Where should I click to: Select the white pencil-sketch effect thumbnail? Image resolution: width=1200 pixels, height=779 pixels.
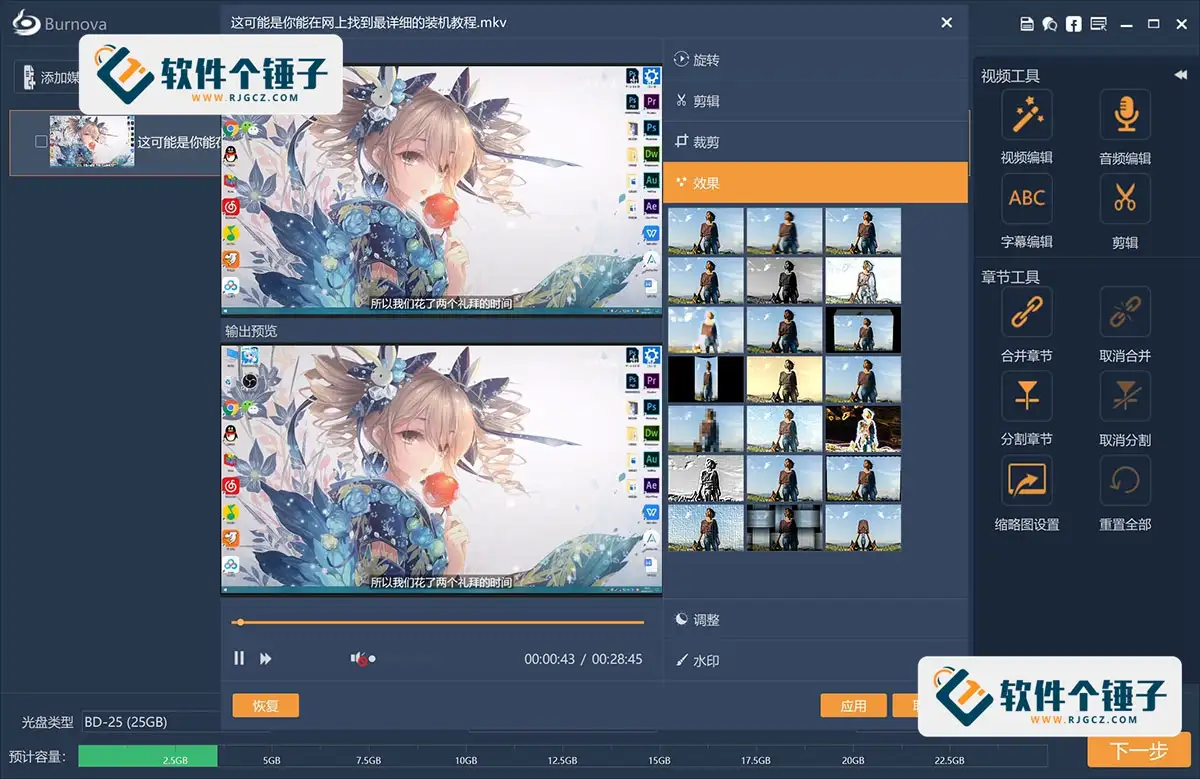(863, 281)
